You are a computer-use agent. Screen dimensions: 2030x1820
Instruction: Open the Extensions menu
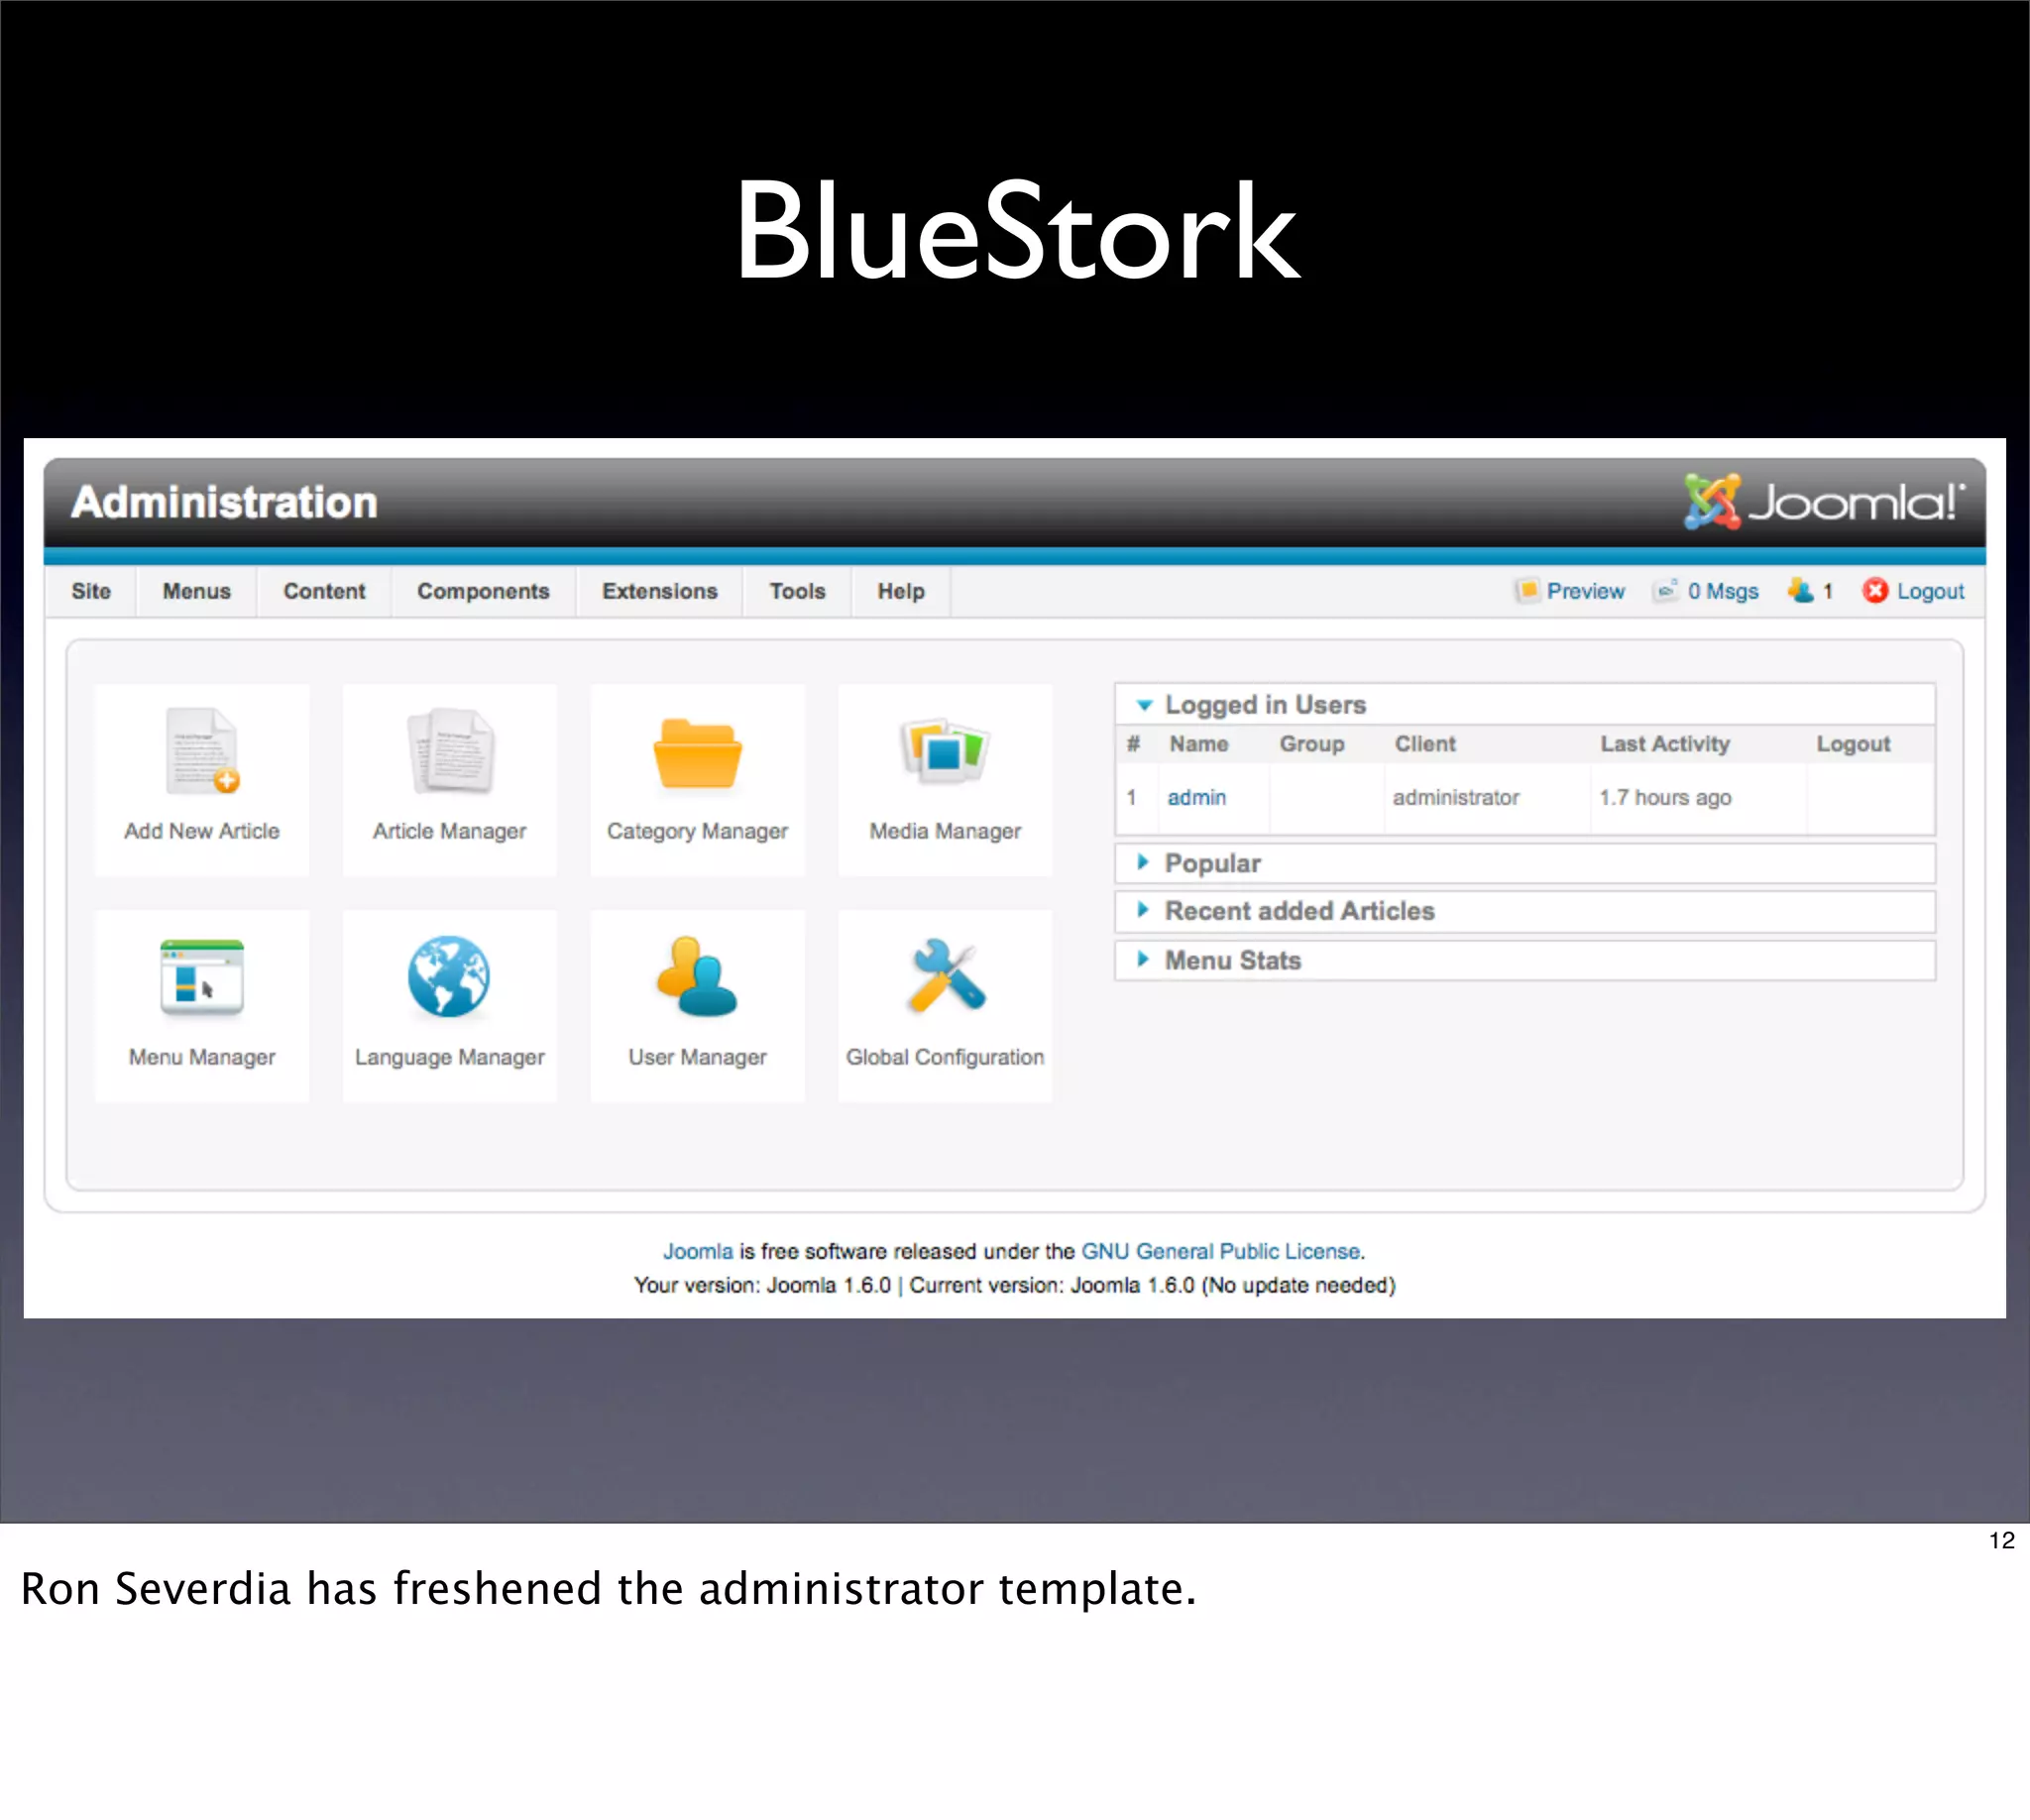tap(659, 591)
